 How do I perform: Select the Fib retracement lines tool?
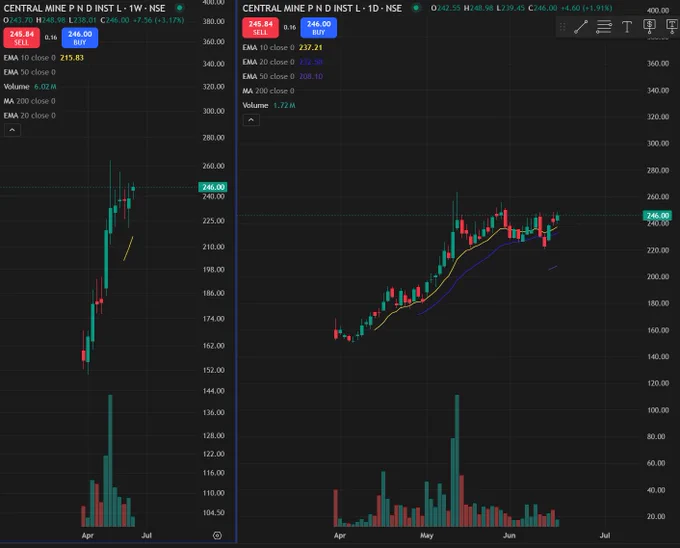[x=604, y=27]
